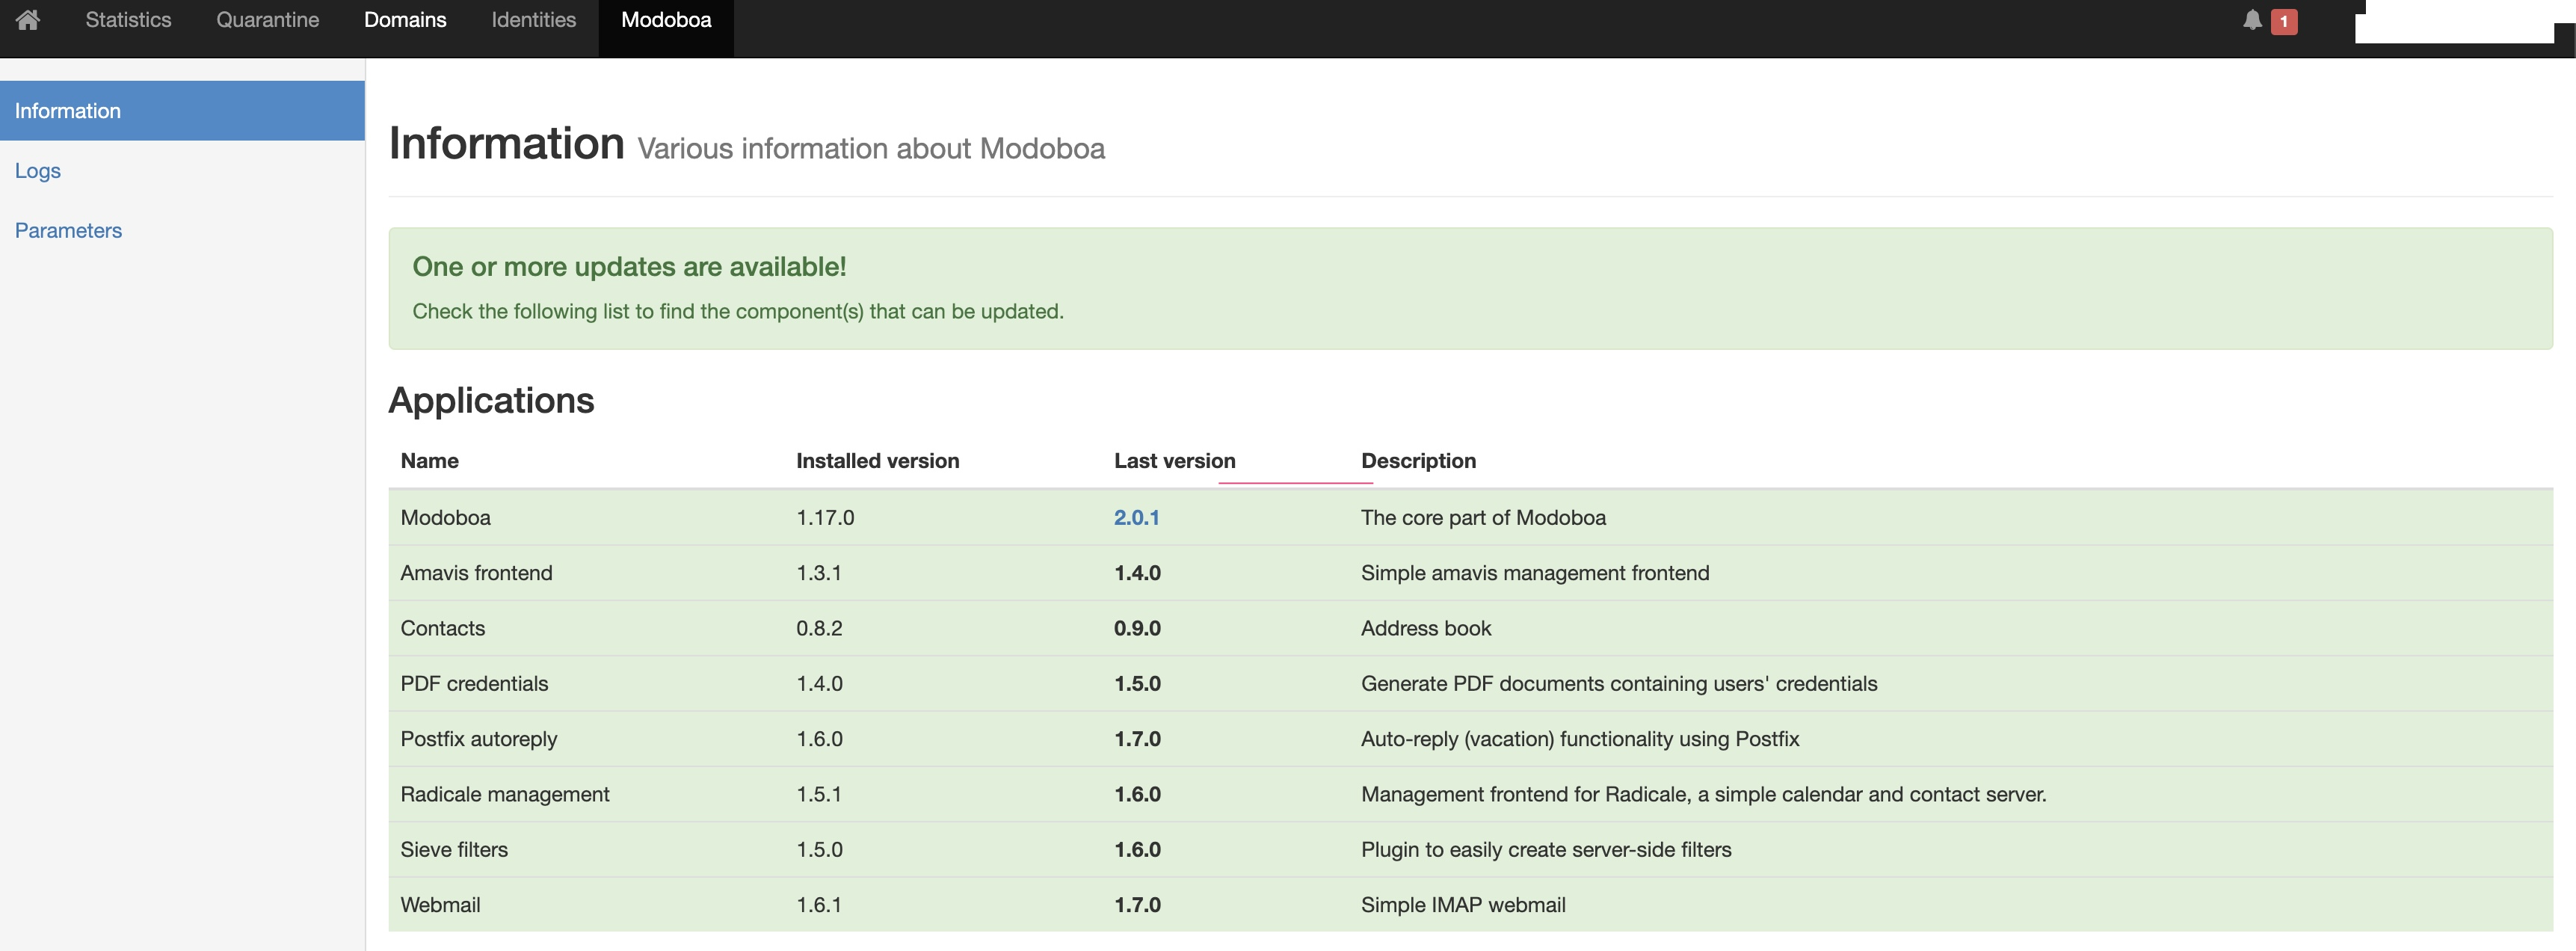Select the Sieve filters row
The image size is (2576, 951).
click(x=454, y=849)
